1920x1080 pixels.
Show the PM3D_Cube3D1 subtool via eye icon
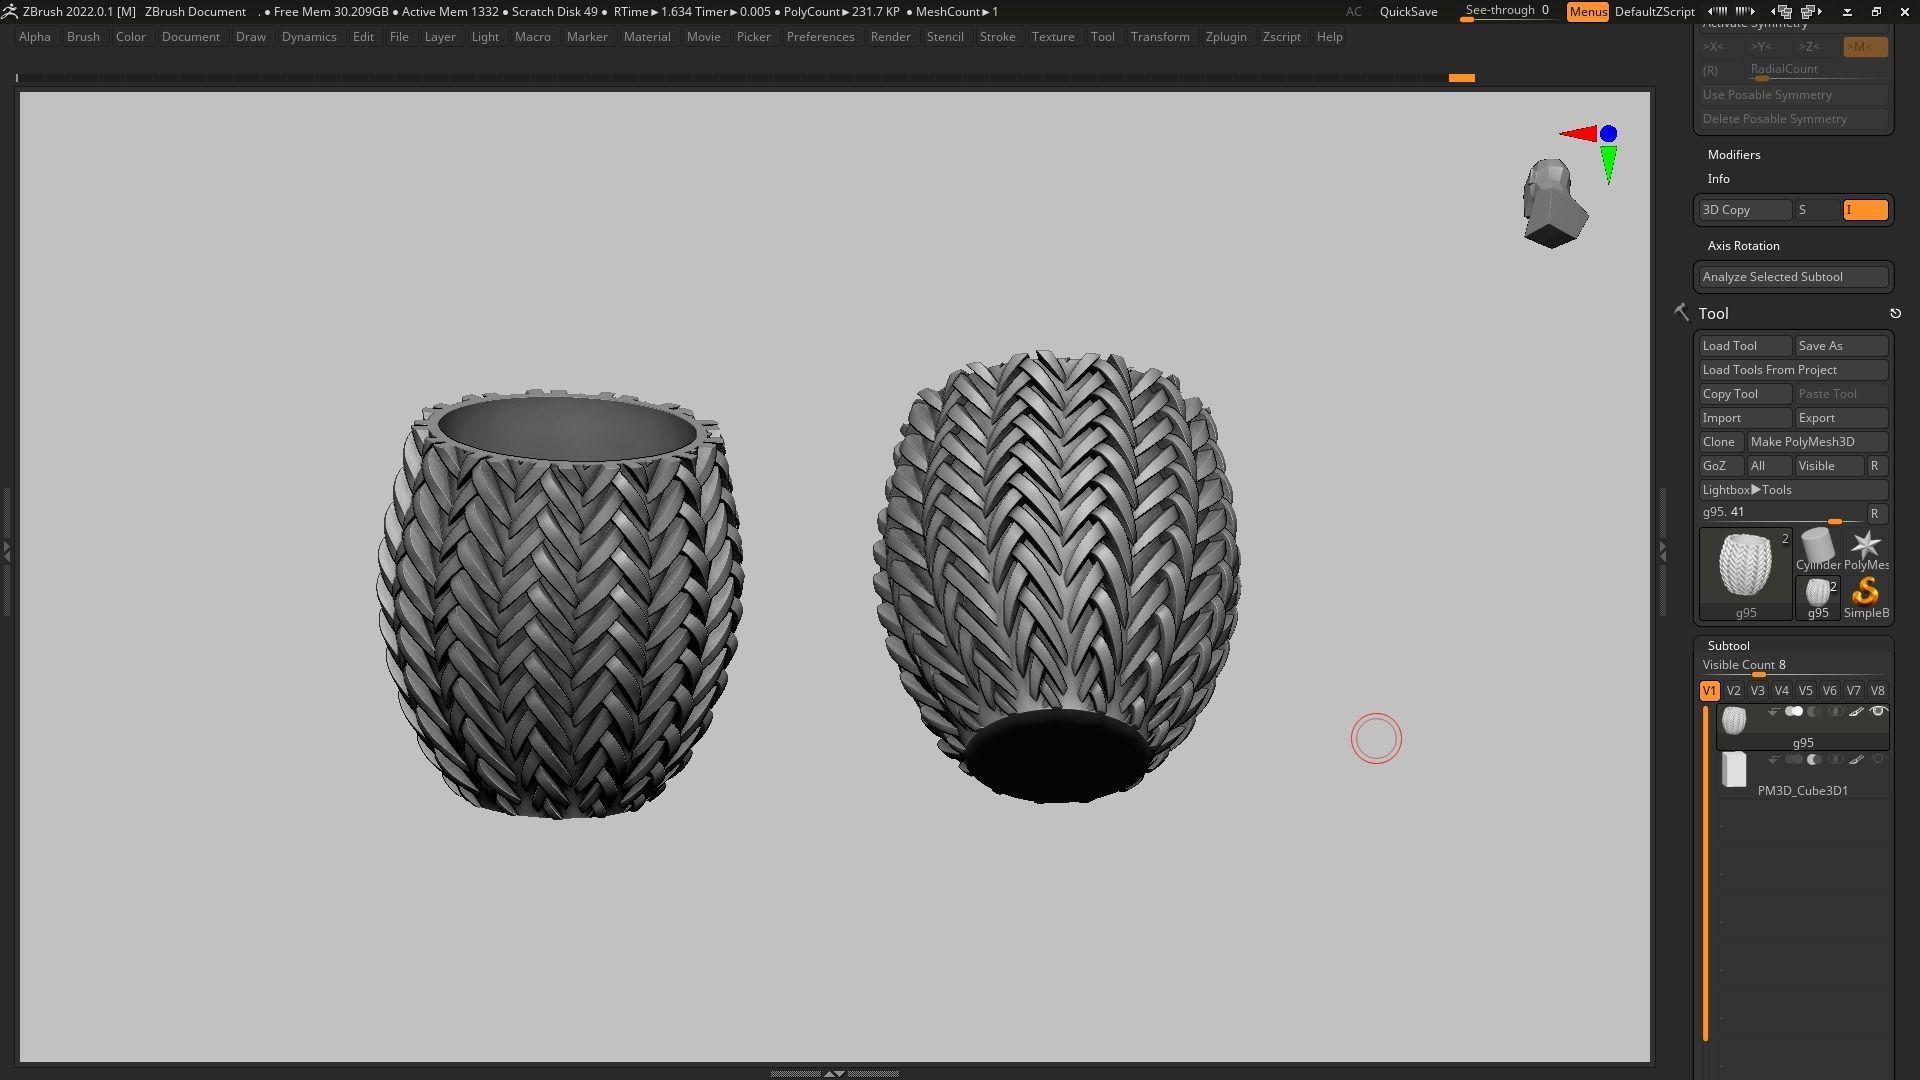[1878, 760]
